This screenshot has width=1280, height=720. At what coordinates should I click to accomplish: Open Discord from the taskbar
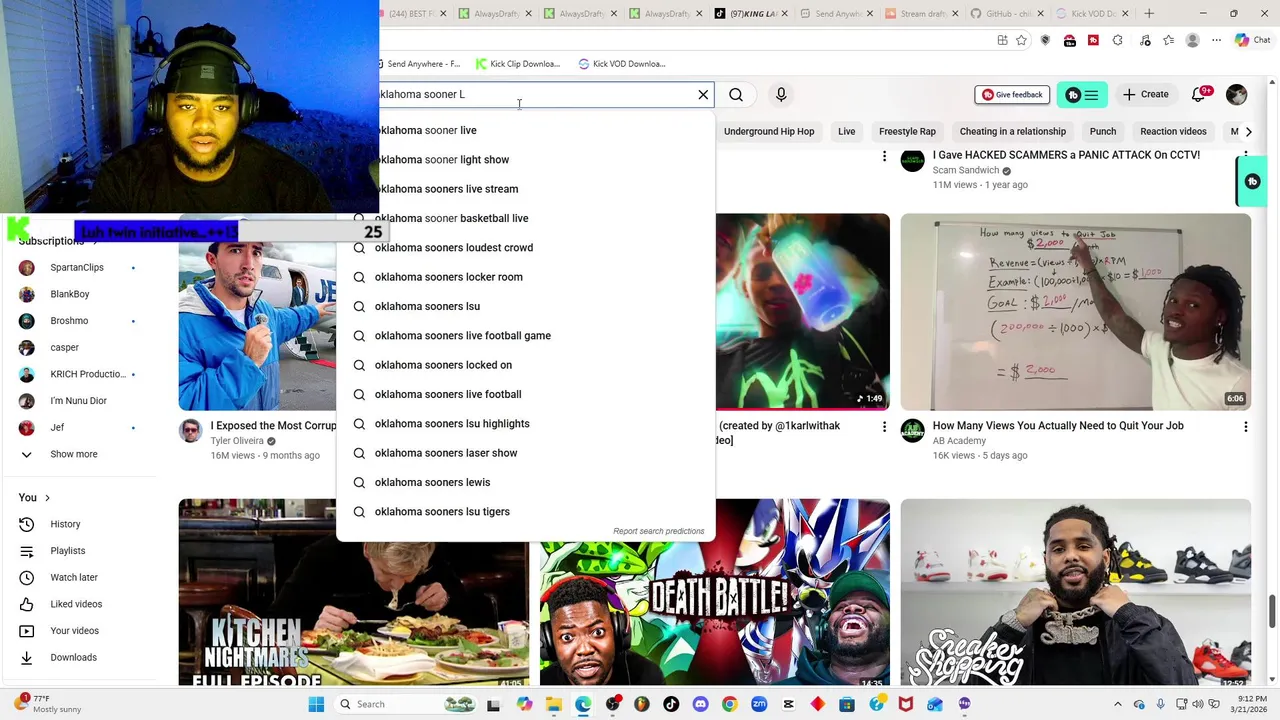coord(700,704)
